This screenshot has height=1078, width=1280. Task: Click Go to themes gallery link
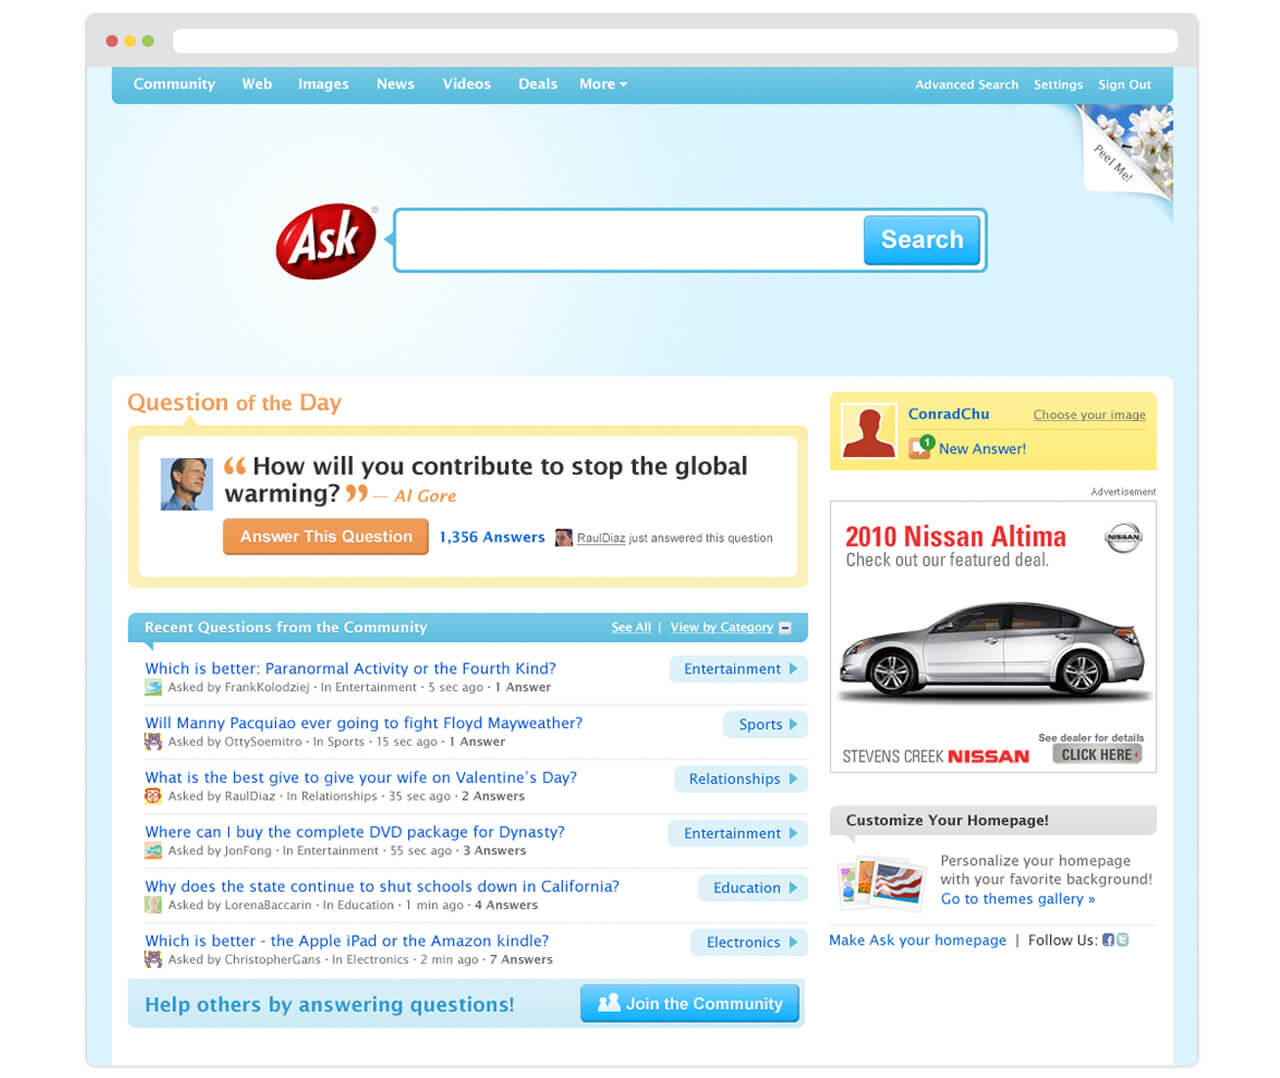tap(1018, 899)
